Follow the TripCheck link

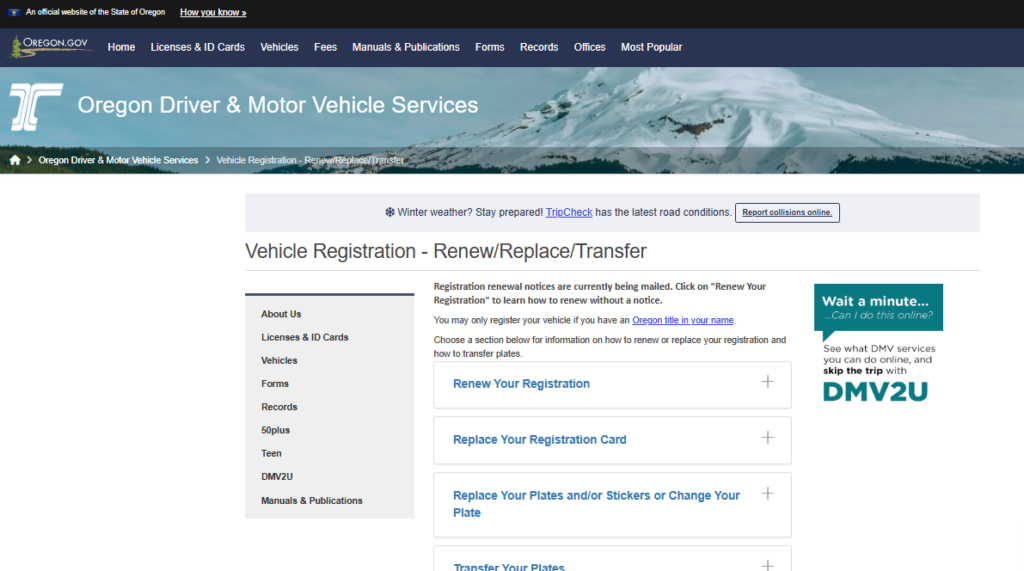569,212
